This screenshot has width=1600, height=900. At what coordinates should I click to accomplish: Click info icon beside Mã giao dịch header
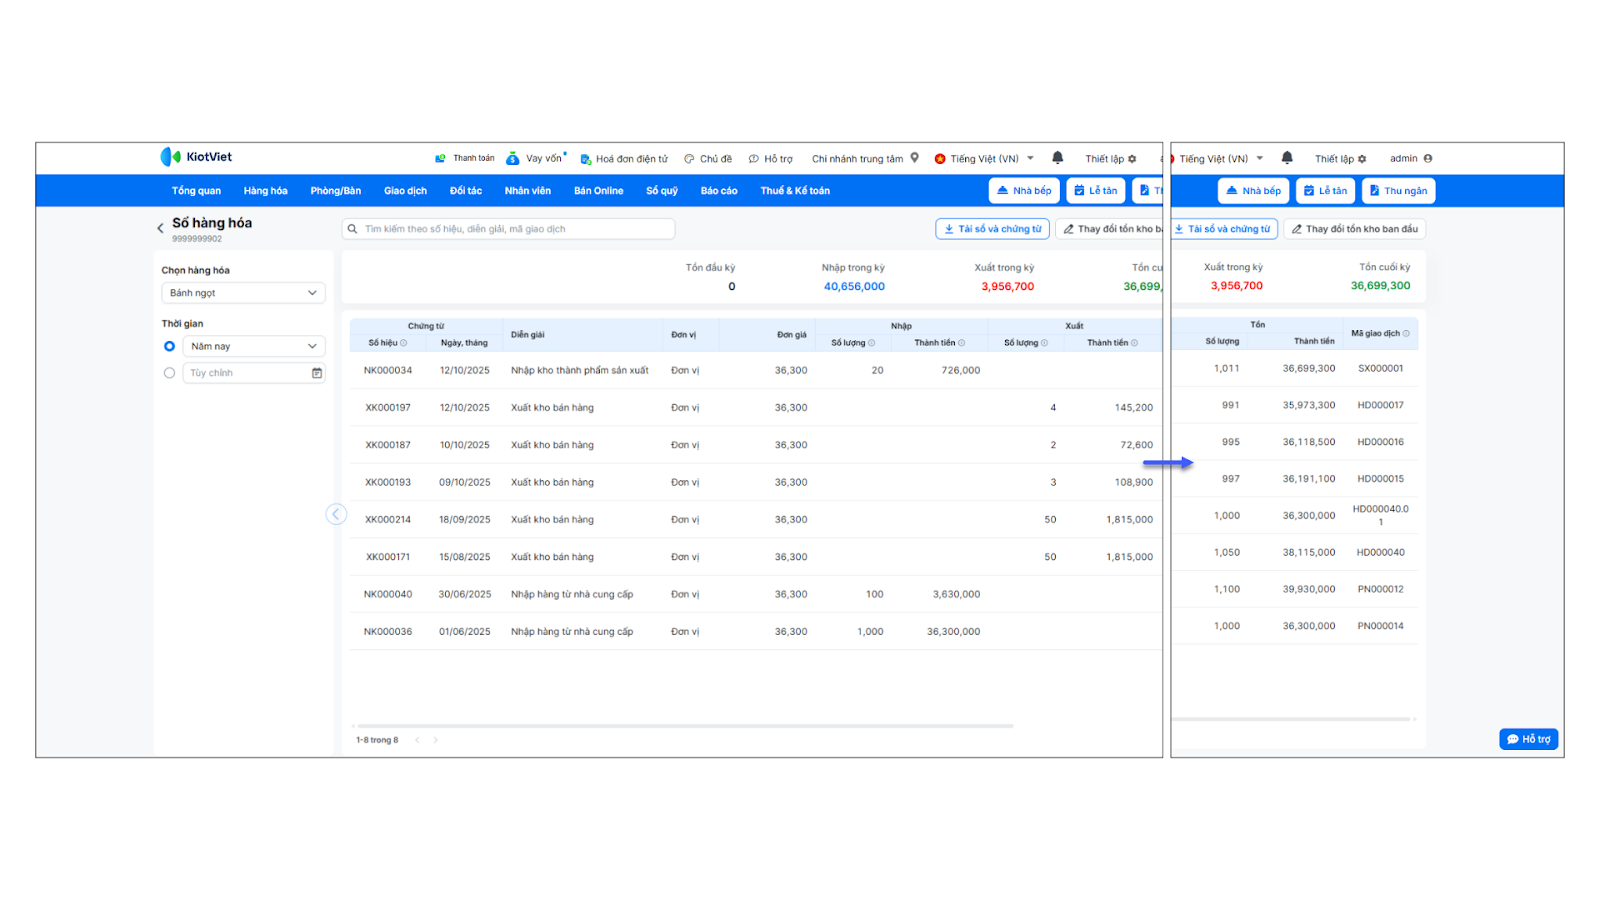[x=1406, y=334]
